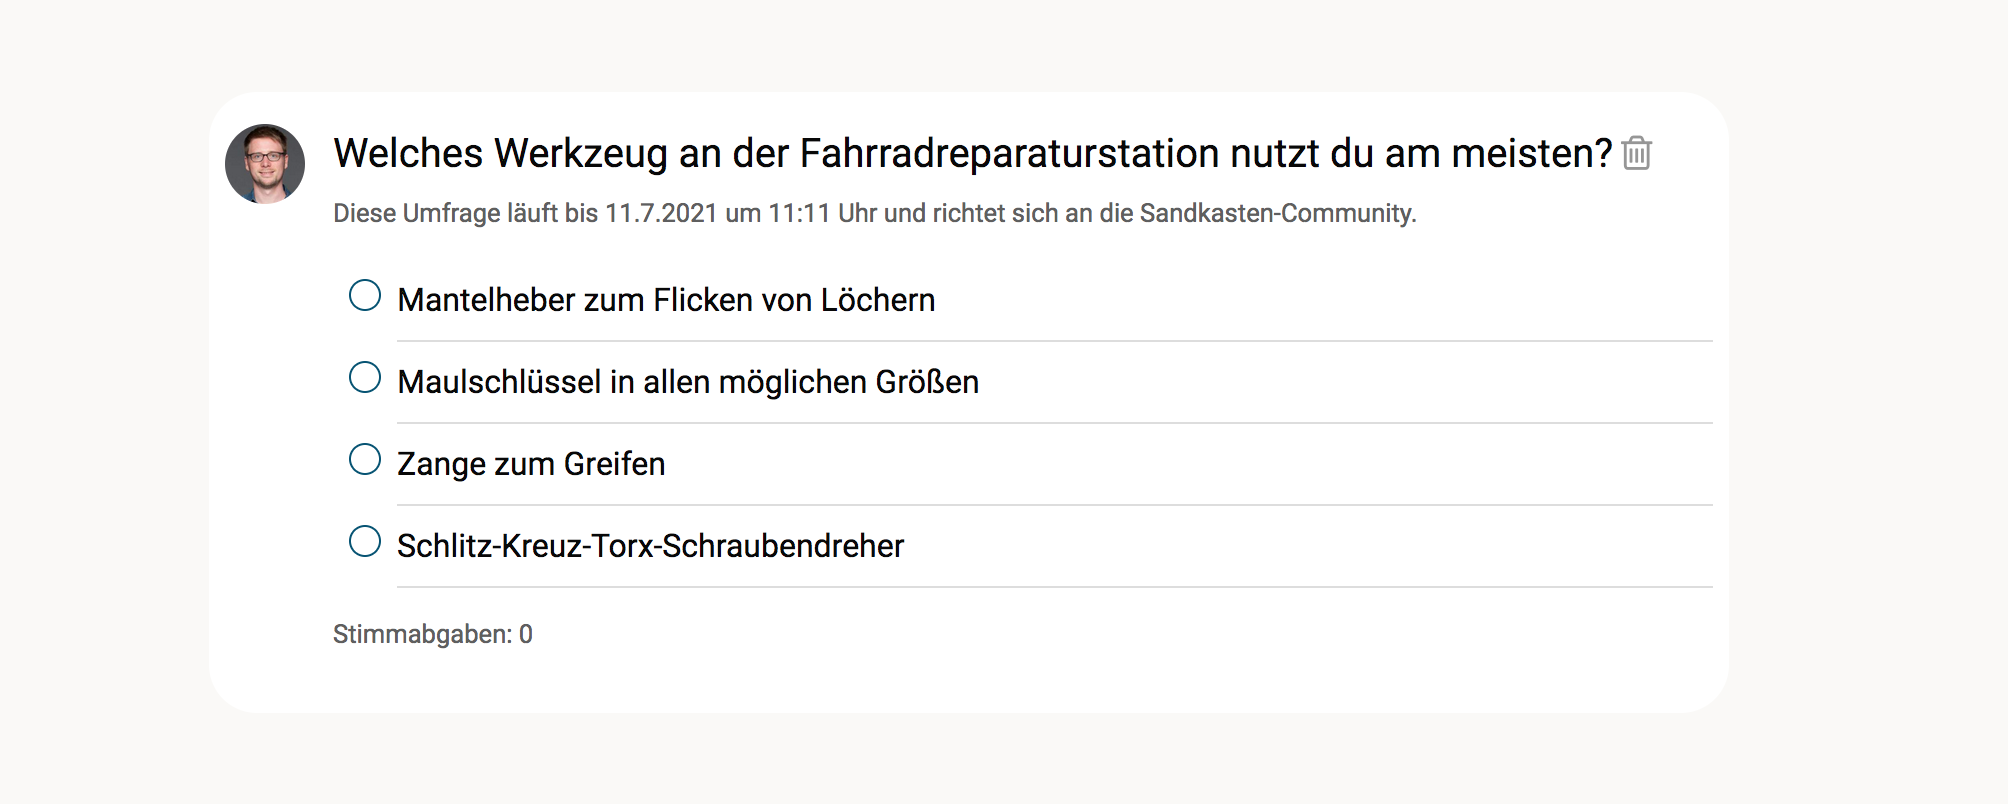Click the trash icon to delete the poll
Image resolution: width=2008 pixels, height=804 pixels.
point(1636,154)
